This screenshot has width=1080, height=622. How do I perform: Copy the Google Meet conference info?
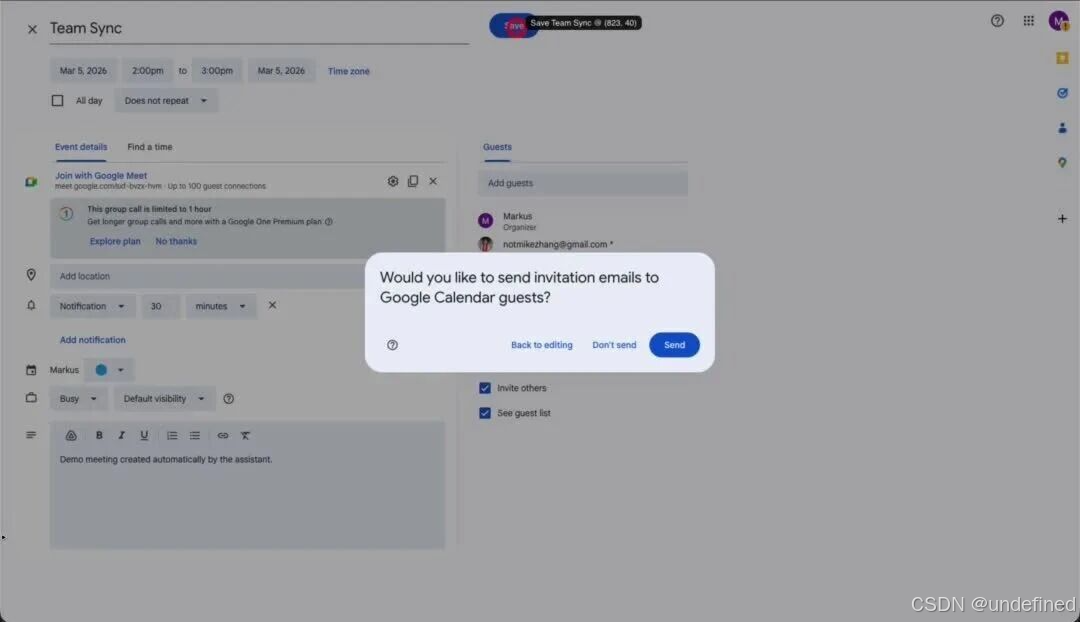413,181
